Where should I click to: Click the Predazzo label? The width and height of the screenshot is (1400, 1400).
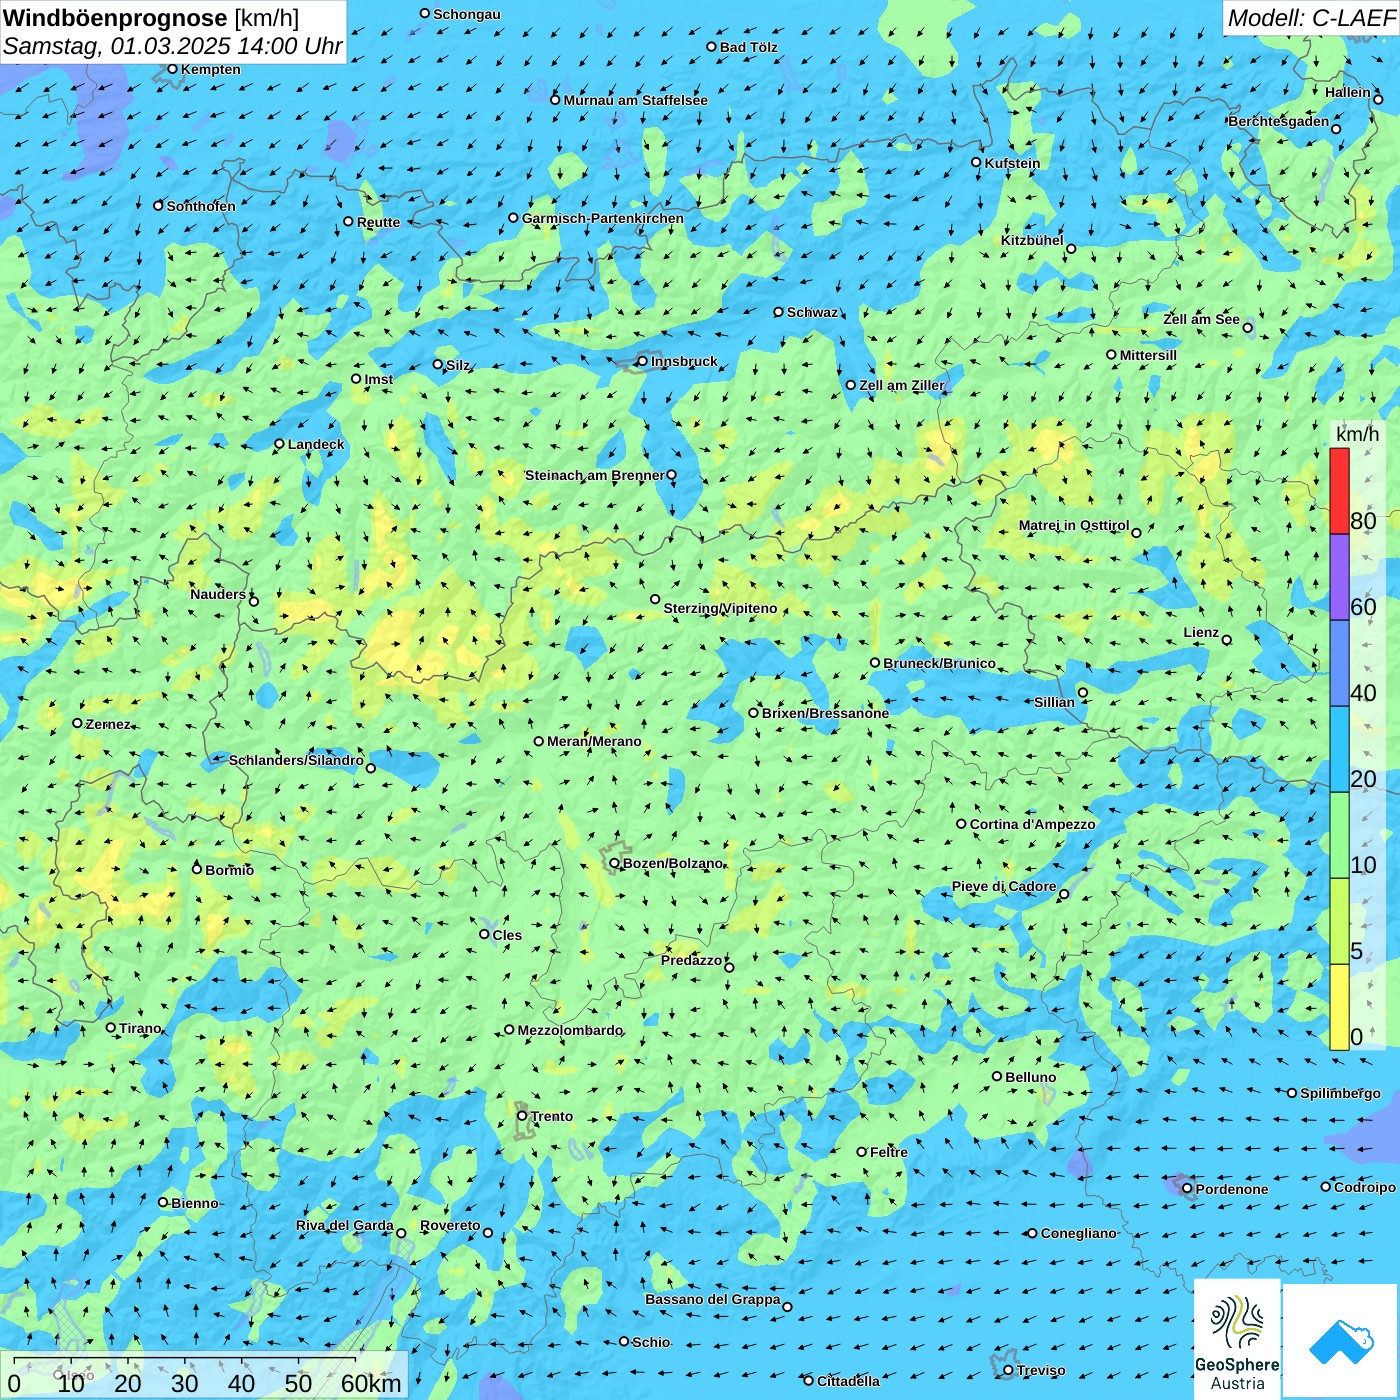[691, 960]
